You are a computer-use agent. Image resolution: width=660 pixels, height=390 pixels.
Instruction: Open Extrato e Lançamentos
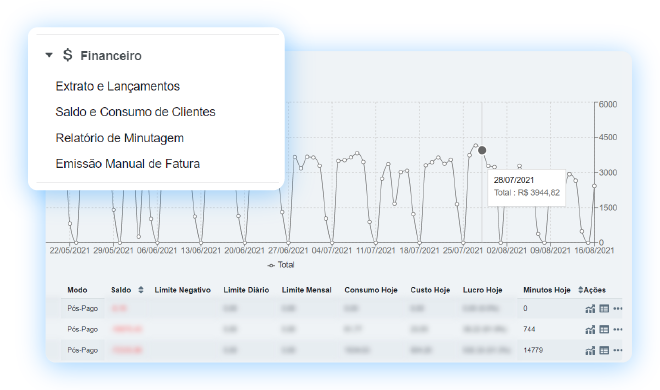coord(117,86)
